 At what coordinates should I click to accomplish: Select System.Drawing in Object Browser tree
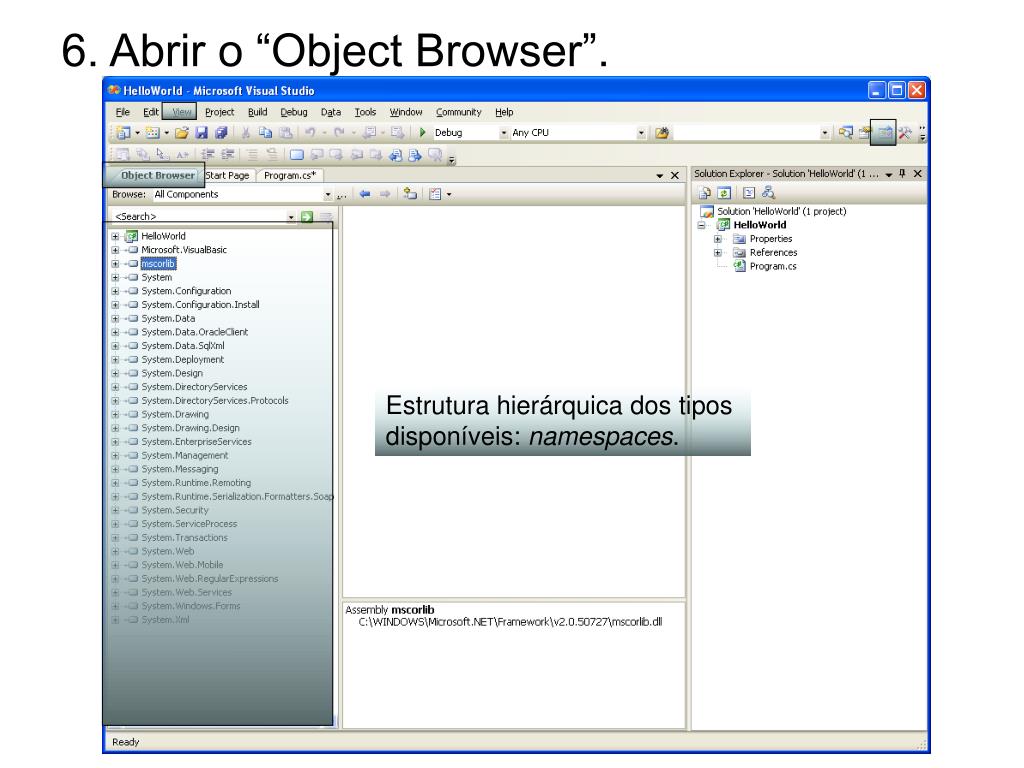pos(175,415)
